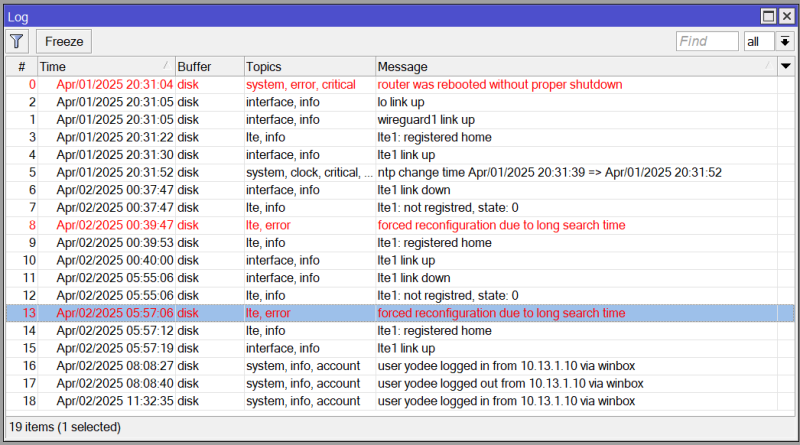
Task: Select 'lte1: not registred, state: 0' row 7
Action: pos(447,208)
